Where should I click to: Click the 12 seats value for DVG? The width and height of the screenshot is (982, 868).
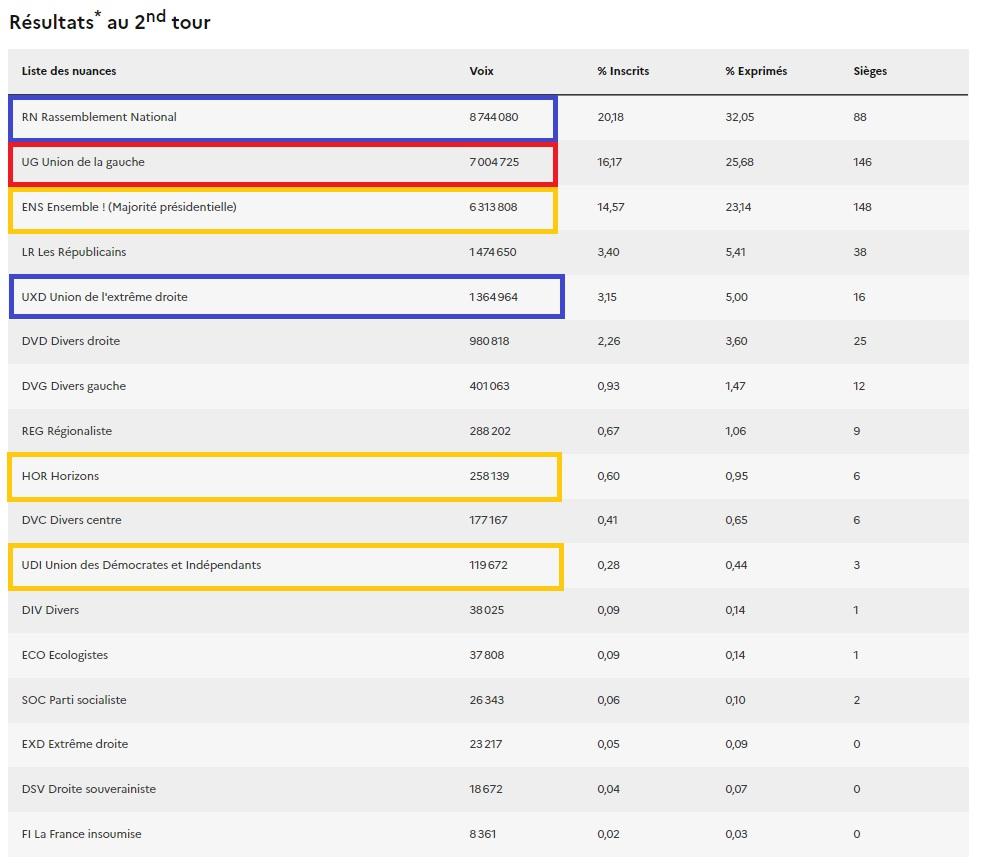(x=859, y=386)
